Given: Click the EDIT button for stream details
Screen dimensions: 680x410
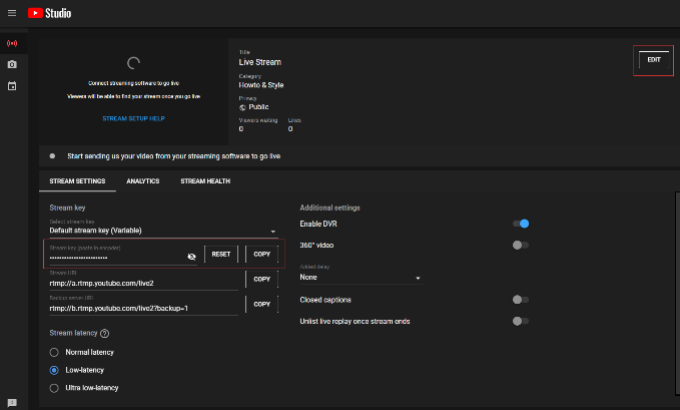Looking at the screenshot, I should [654, 60].
